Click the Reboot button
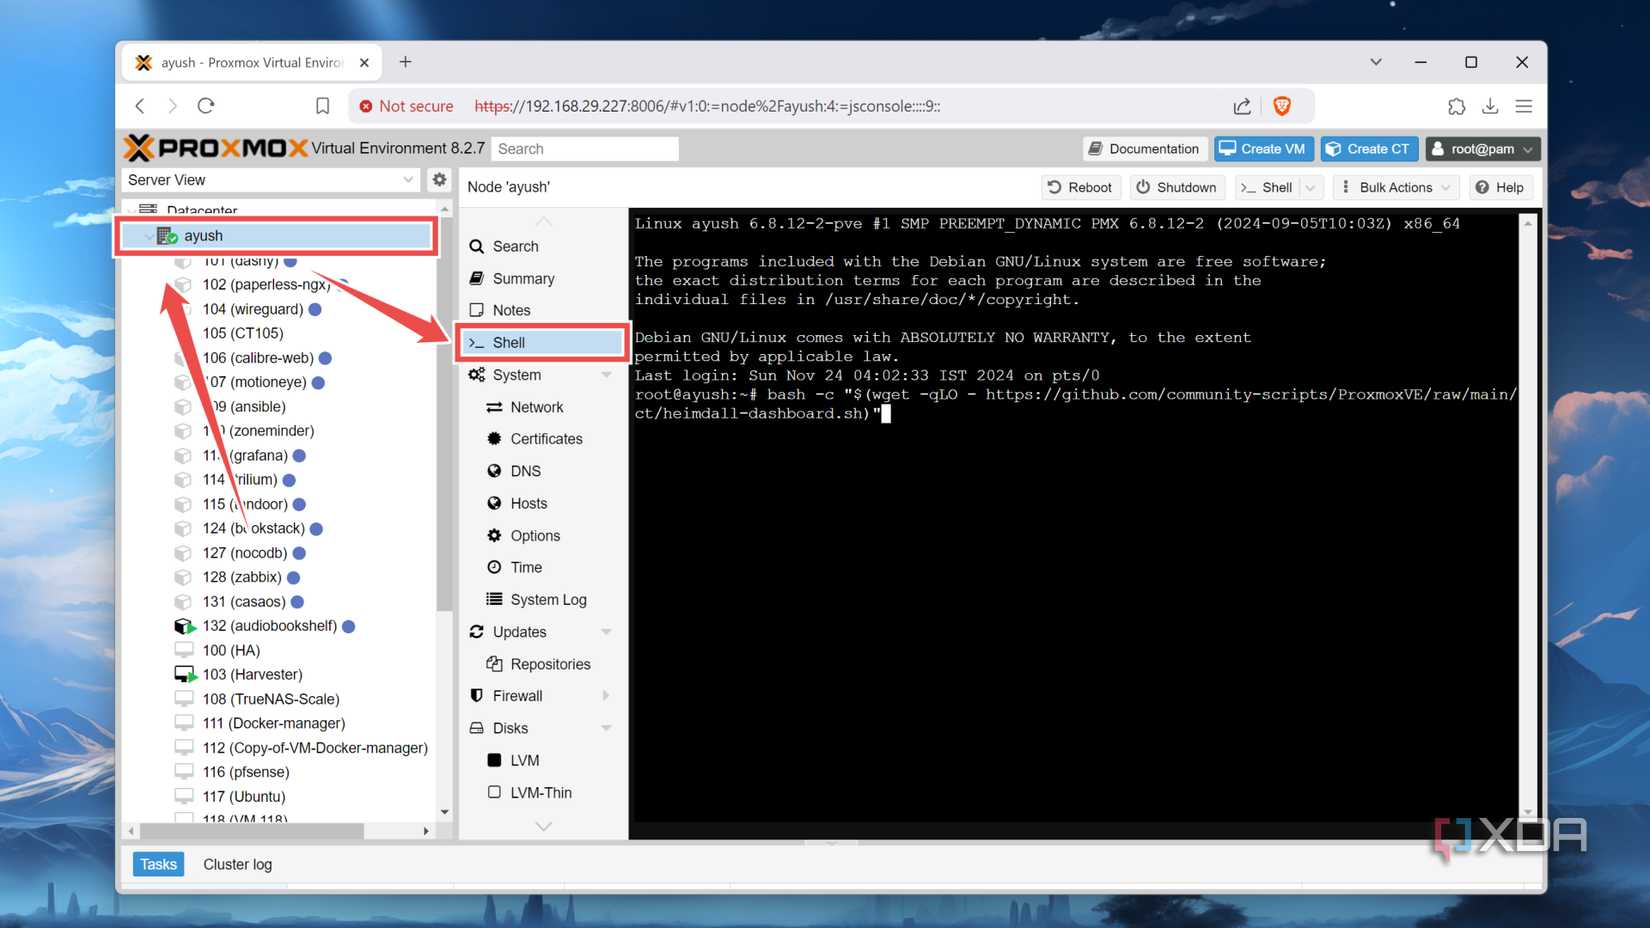The image size is (1650, 928). (x=1080, y=187)
